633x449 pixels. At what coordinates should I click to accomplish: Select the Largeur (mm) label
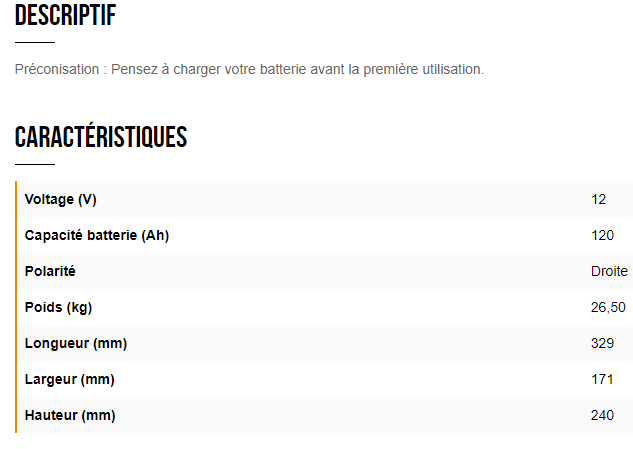coord(69,379)
